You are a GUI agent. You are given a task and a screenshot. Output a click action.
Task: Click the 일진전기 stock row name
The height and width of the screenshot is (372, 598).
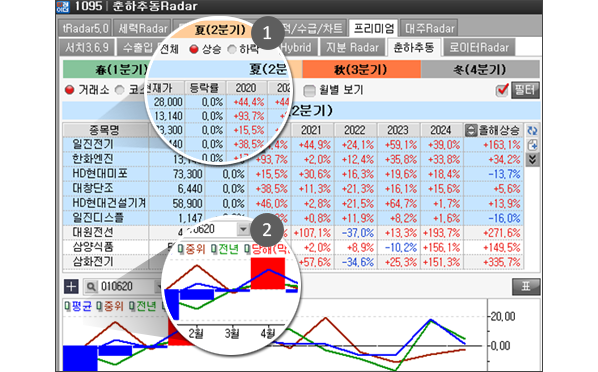click(x=93, y=144)
